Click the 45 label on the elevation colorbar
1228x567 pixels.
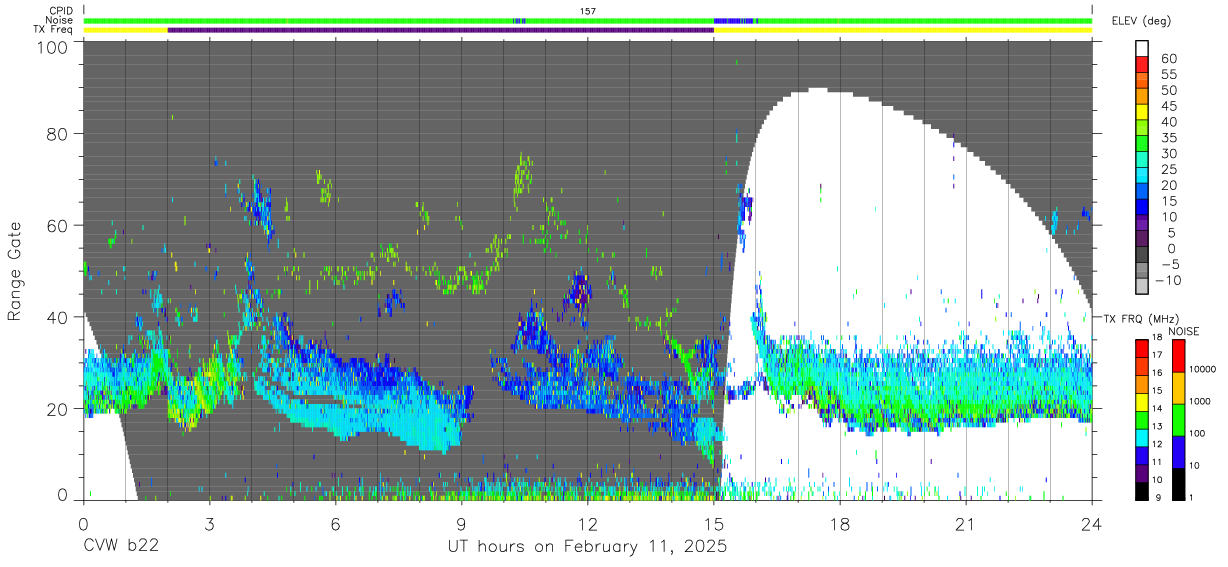1168,106
